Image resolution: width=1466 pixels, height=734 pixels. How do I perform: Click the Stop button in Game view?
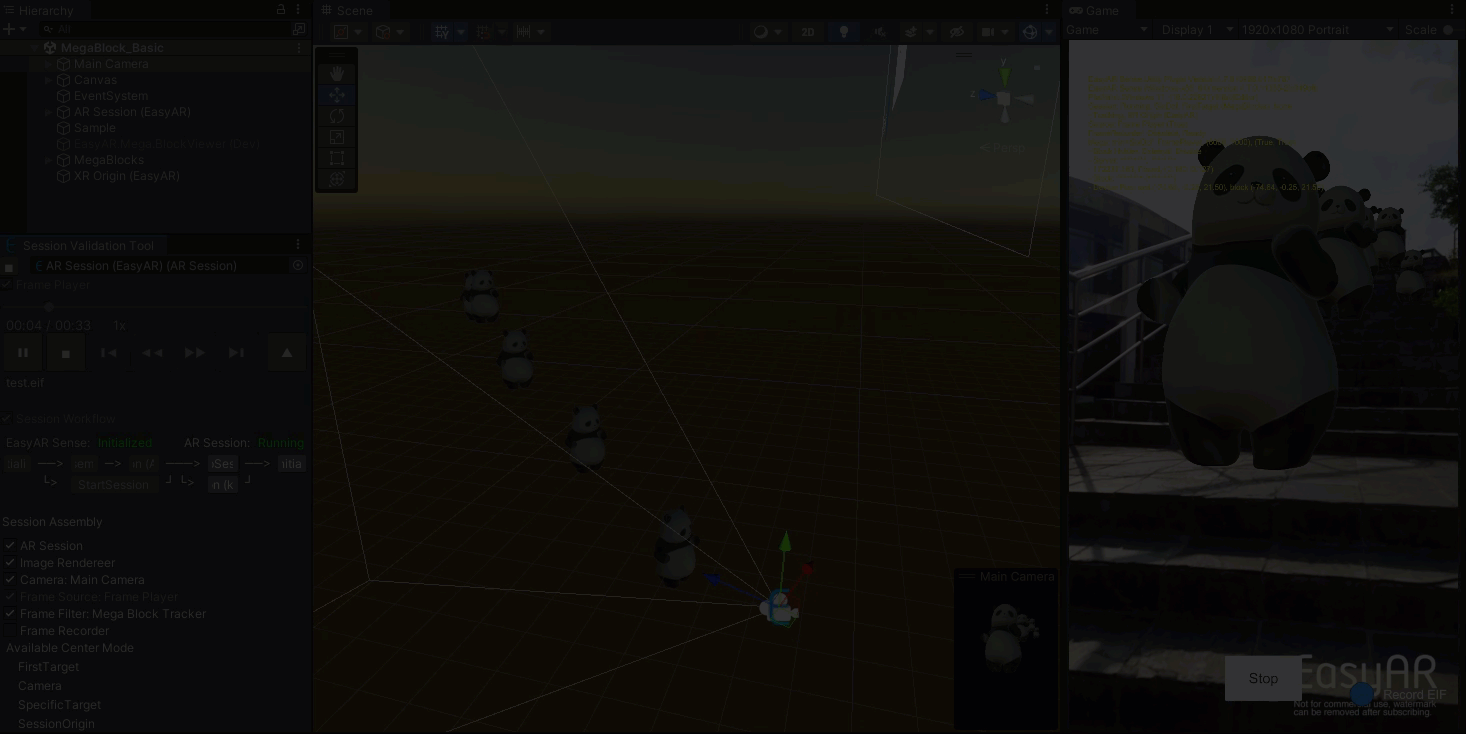coord(1263,678)
